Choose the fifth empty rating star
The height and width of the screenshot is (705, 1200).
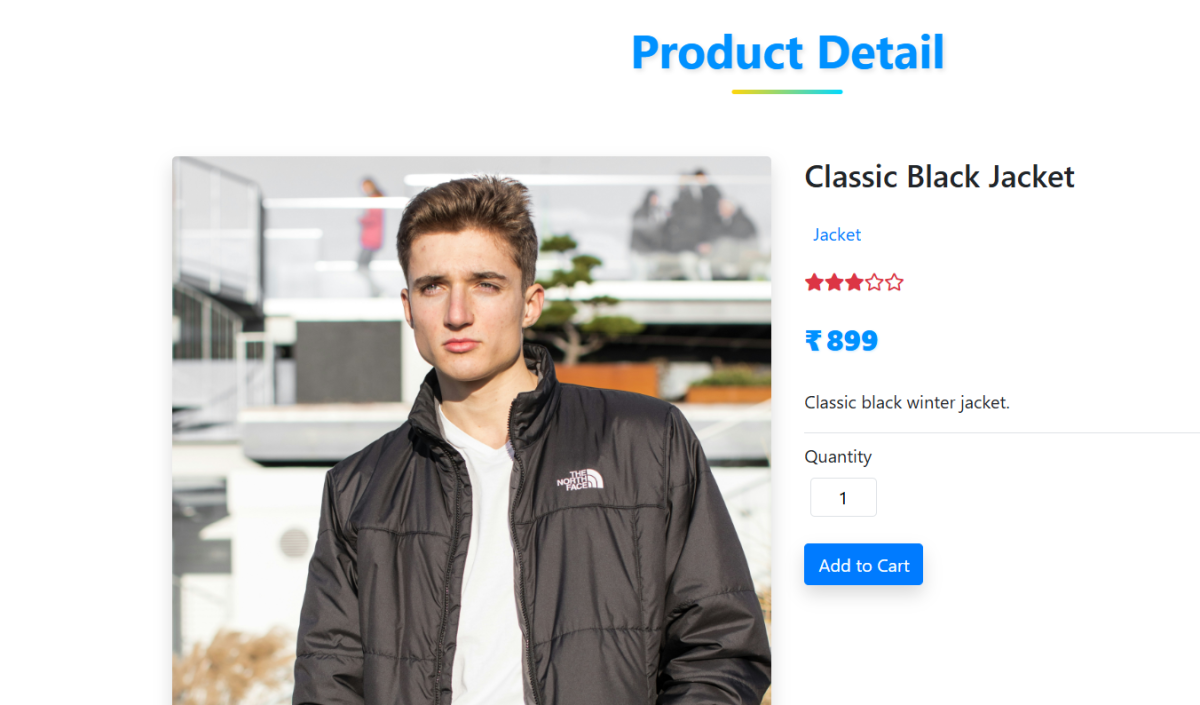pyautogui.click(x=894, y=283)
